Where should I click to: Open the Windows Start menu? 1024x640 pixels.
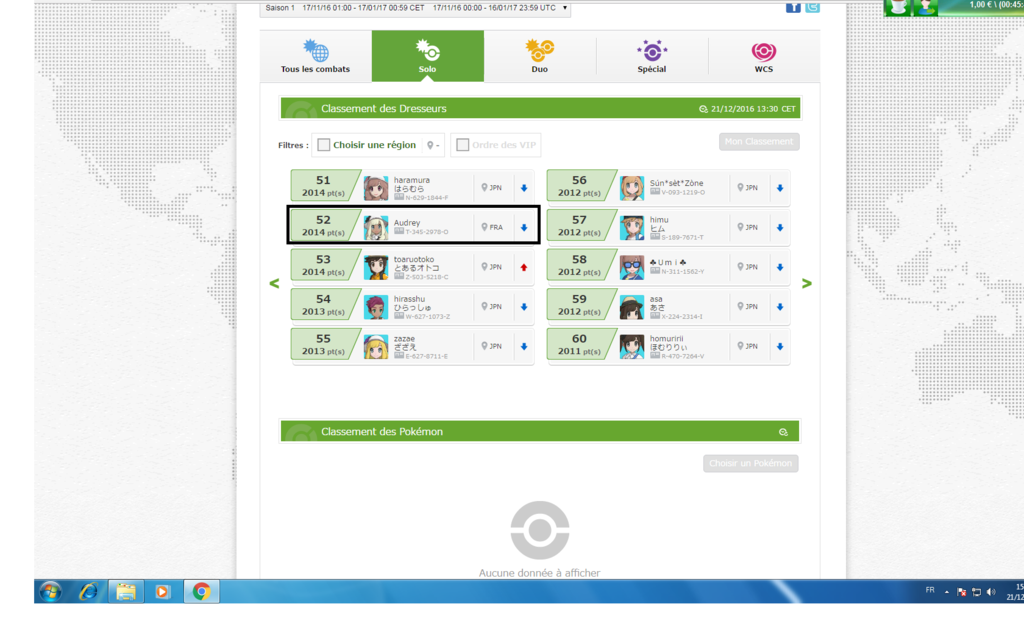pos(51,592)
